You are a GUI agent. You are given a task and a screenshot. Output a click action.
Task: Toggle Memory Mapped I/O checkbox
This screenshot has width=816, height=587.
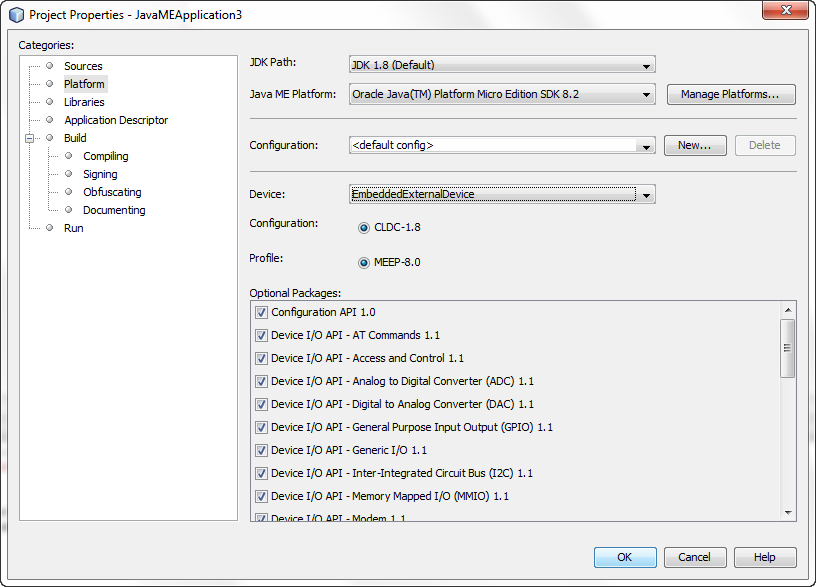(x=261, y=496)
